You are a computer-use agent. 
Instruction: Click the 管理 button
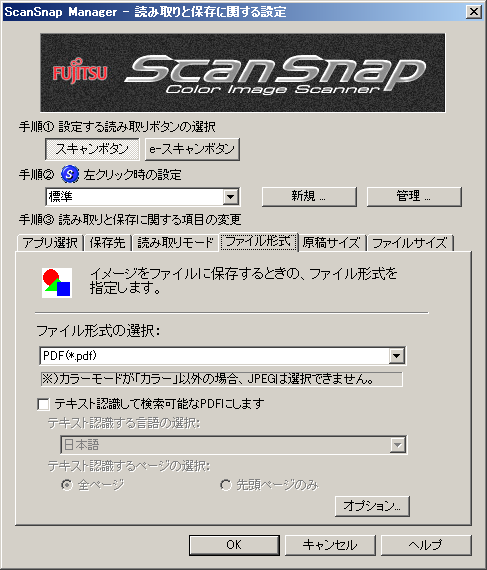pos(414,197)
